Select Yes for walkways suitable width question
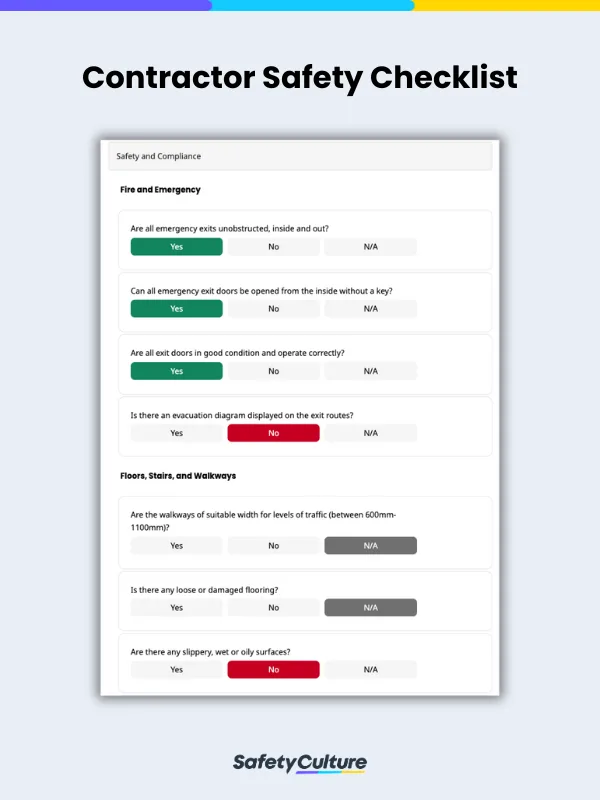The image size is (600, 800). point(175,545)
